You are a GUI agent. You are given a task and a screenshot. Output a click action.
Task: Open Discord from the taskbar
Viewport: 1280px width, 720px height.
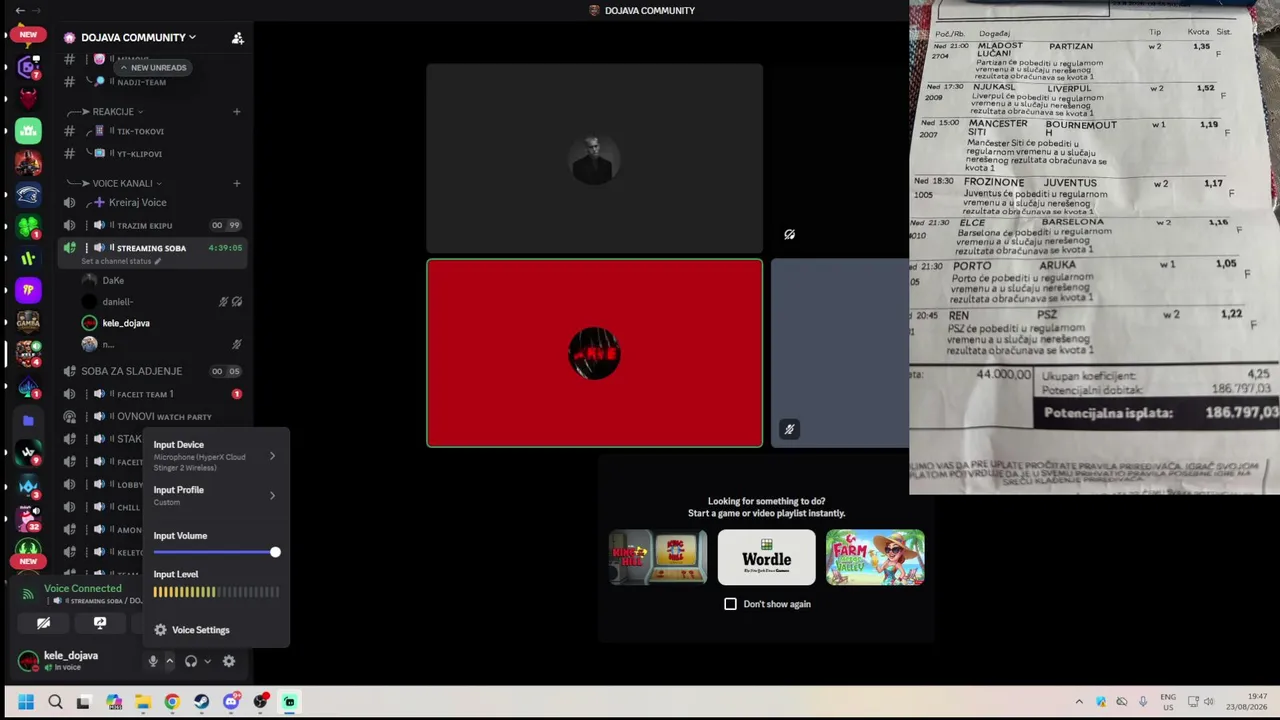point(231,702)
